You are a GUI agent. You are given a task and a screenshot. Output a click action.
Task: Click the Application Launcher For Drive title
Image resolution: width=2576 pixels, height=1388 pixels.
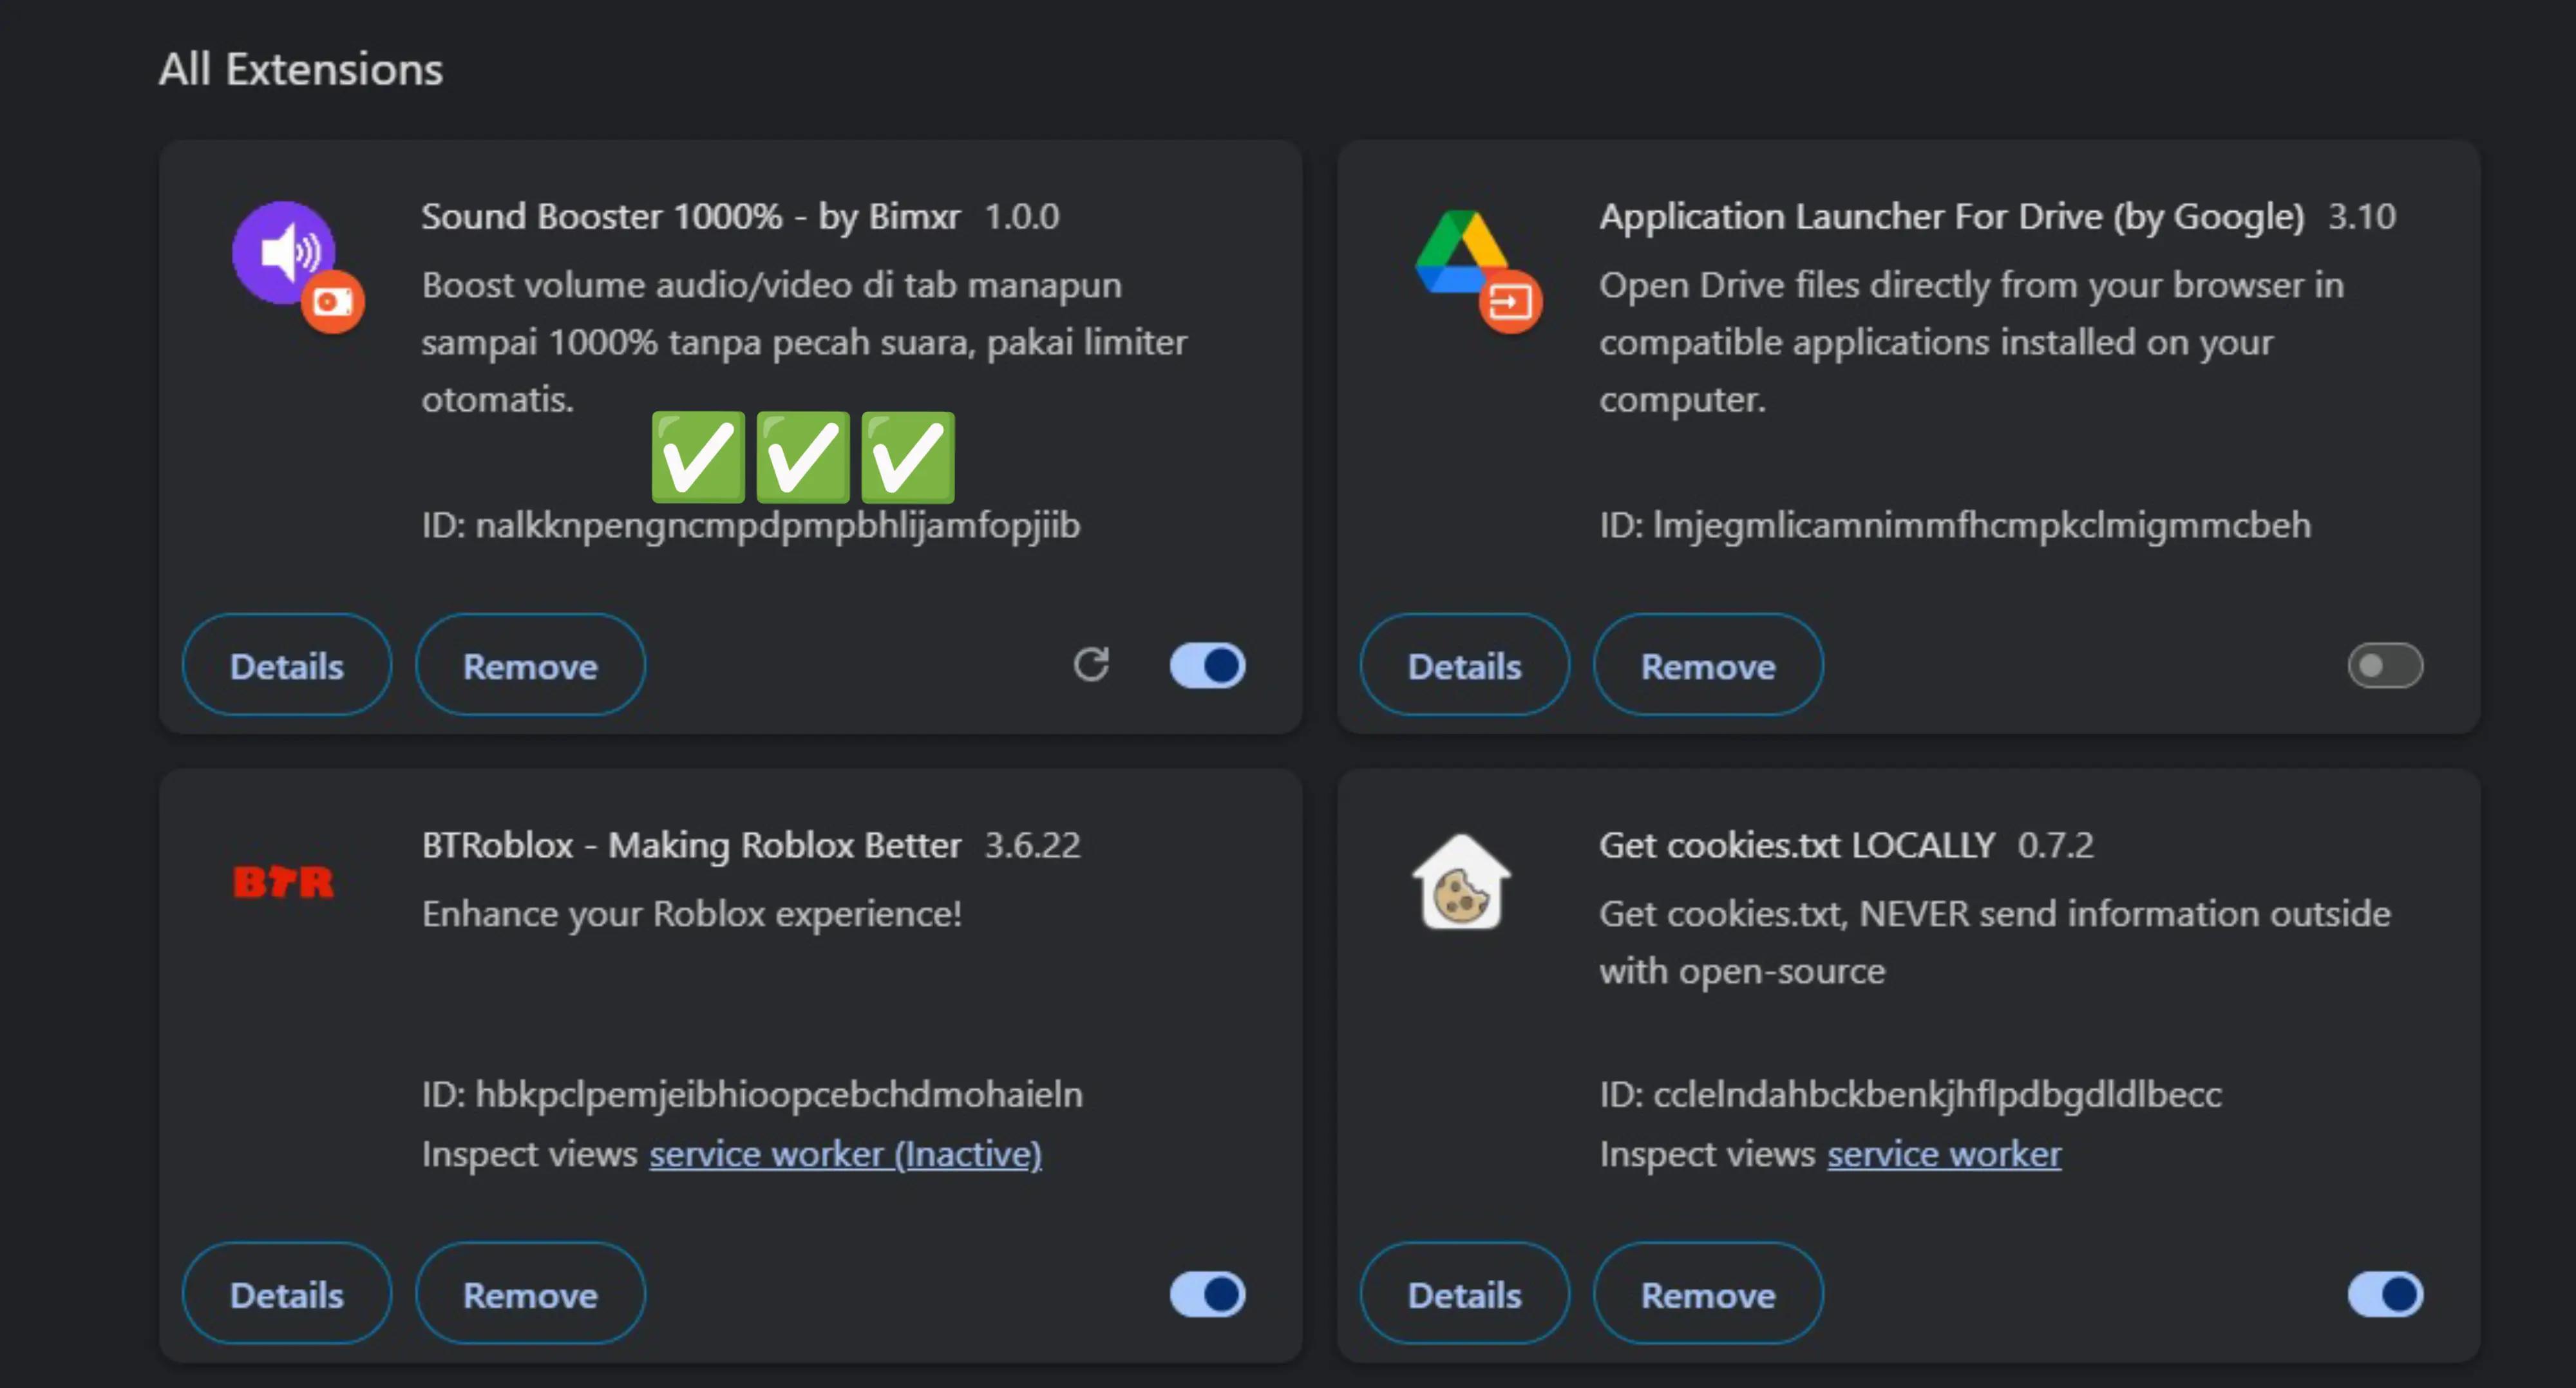pos(1952,216)
